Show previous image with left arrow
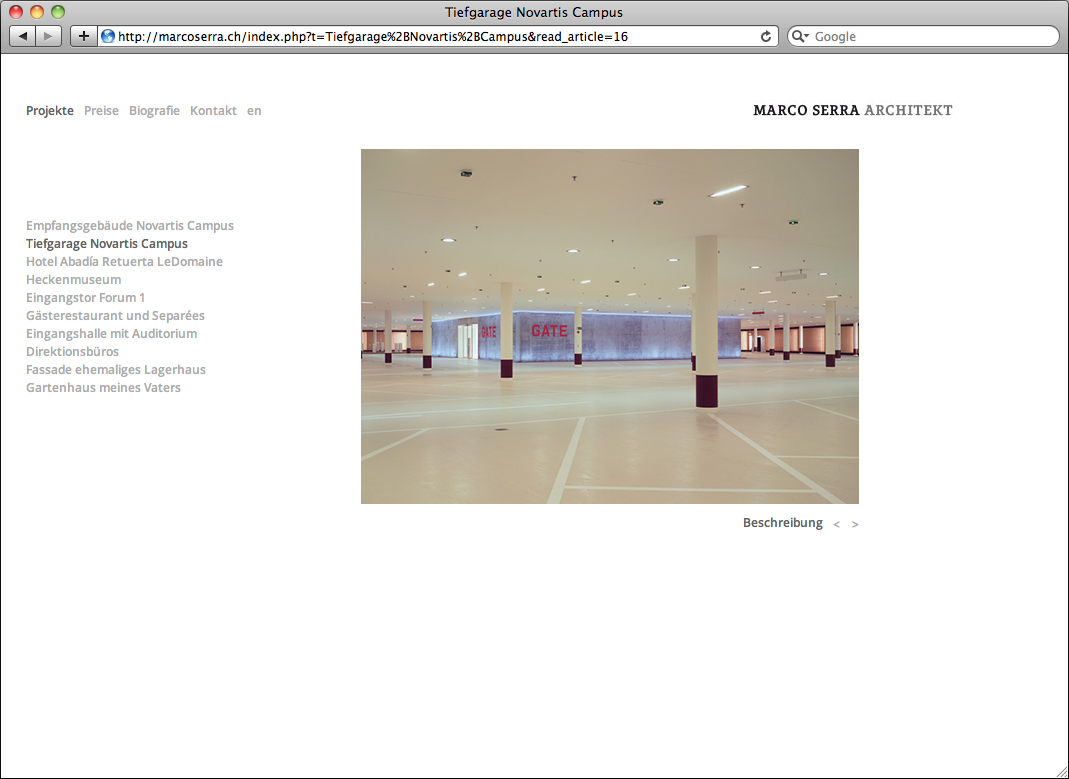 click(x=836, y=524)
